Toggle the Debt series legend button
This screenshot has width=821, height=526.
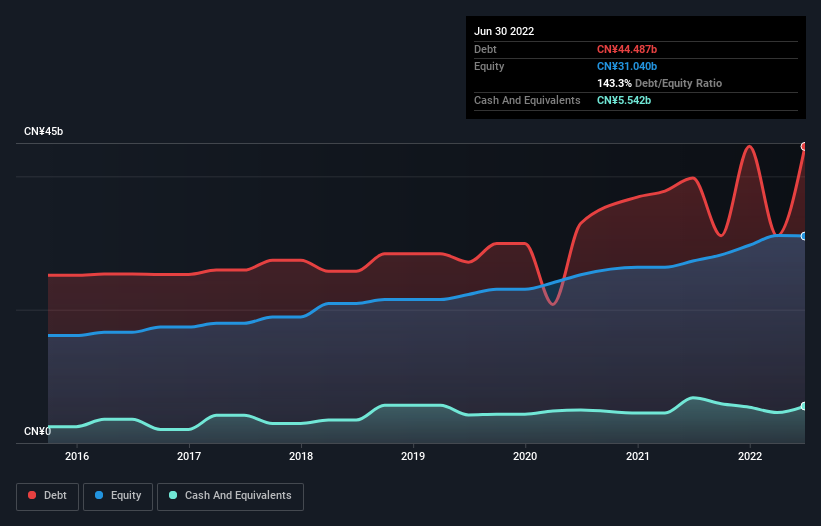click(47, 496)
